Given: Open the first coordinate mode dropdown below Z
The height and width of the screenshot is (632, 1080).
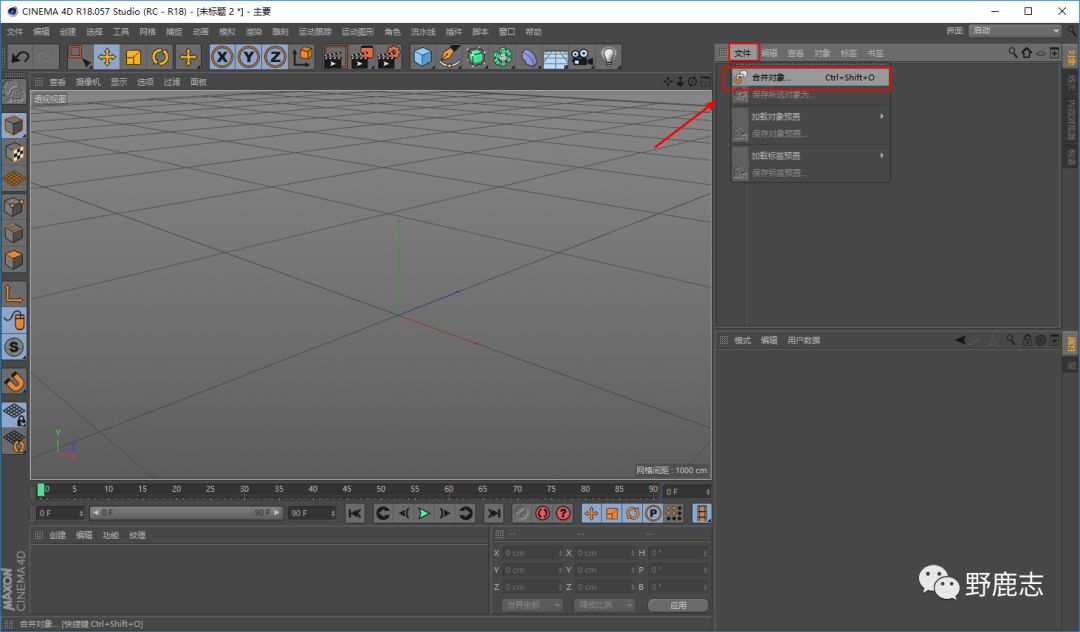Looking at the screenshot, I should 532,605.
